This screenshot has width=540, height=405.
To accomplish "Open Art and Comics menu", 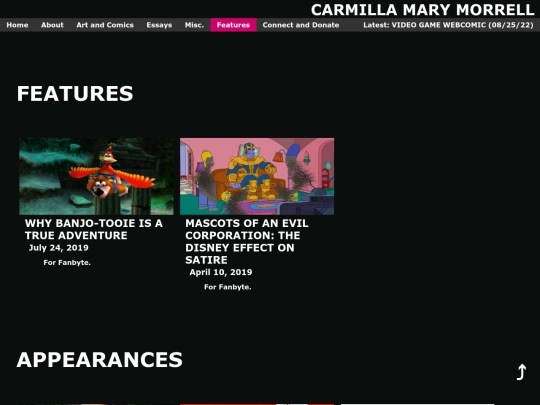I will (x=105, y=25).
